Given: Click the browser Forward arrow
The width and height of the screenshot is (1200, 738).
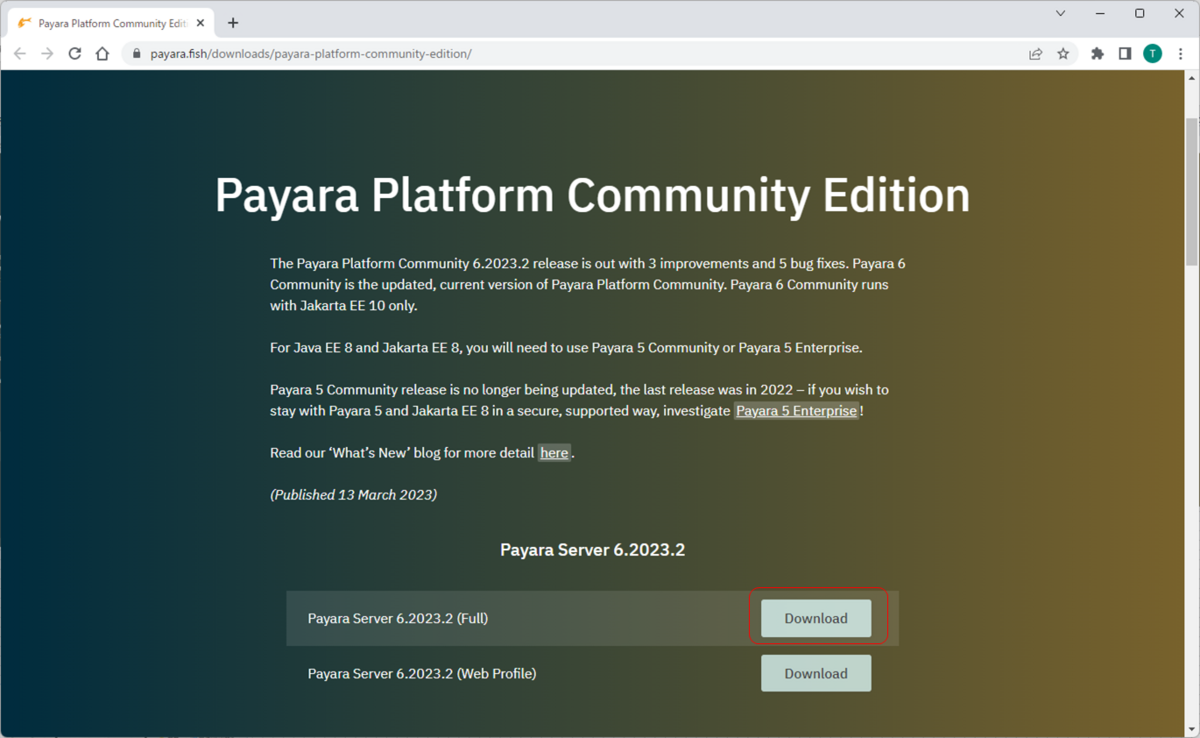Looking at the screenshot, I should 47,54.
